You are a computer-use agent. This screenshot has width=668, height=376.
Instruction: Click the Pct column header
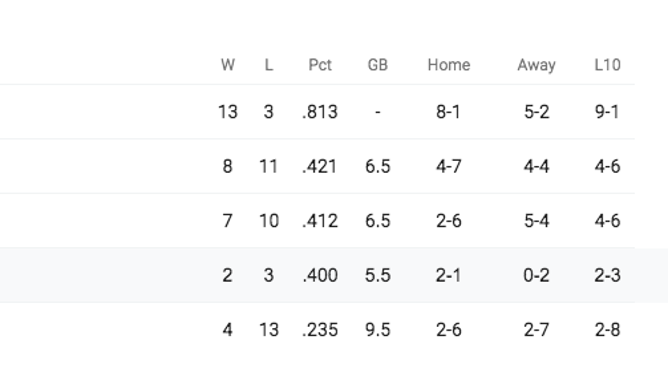click(320, 65)
